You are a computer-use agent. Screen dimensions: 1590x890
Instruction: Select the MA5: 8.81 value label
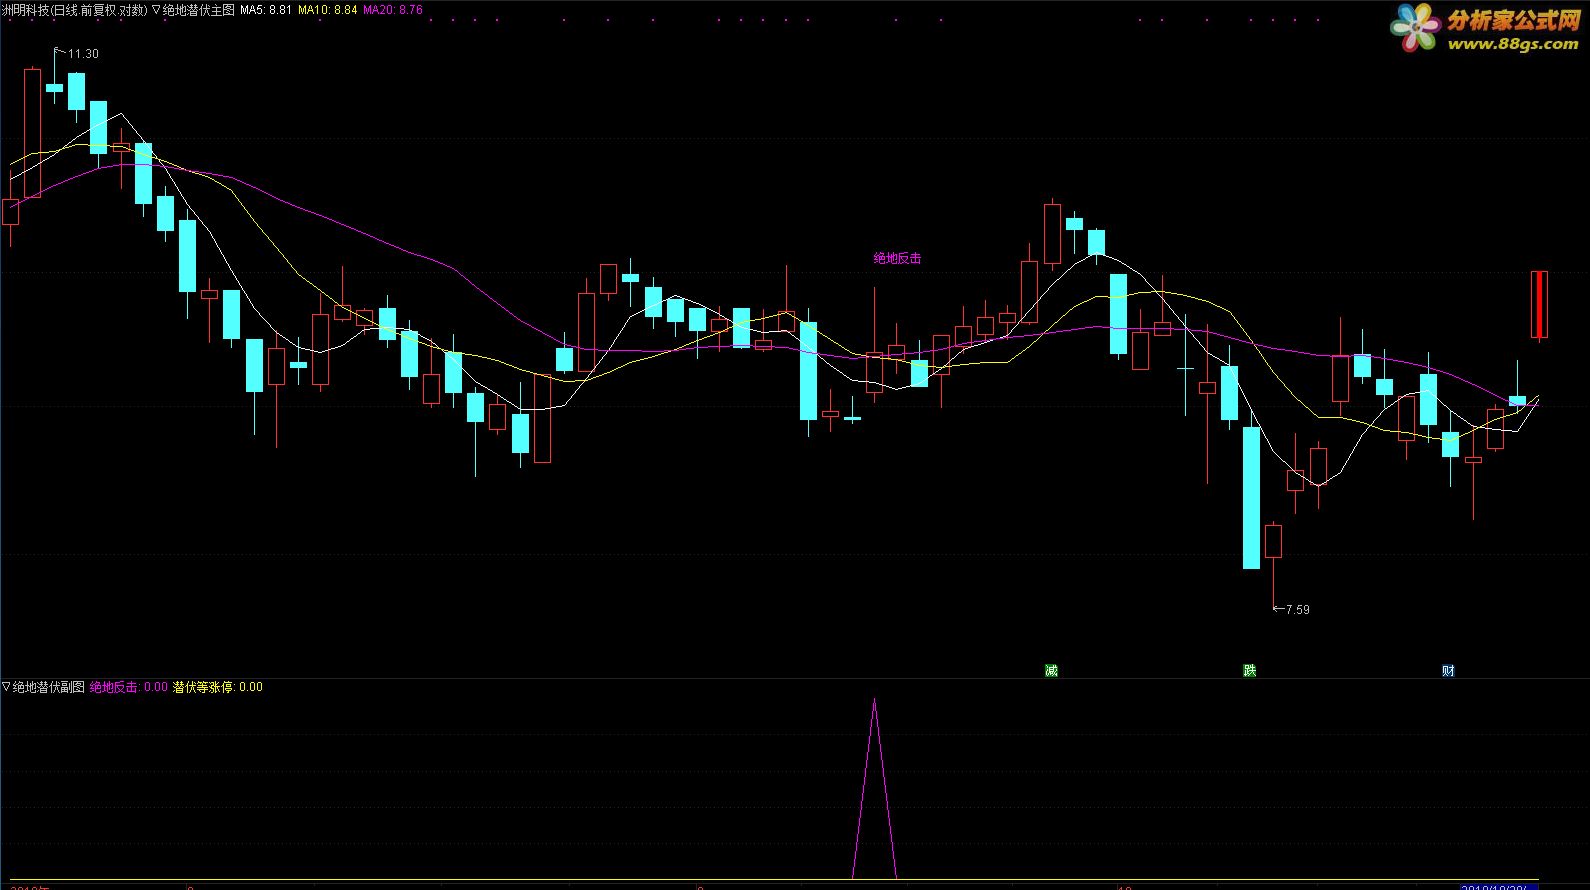(266, 10)
